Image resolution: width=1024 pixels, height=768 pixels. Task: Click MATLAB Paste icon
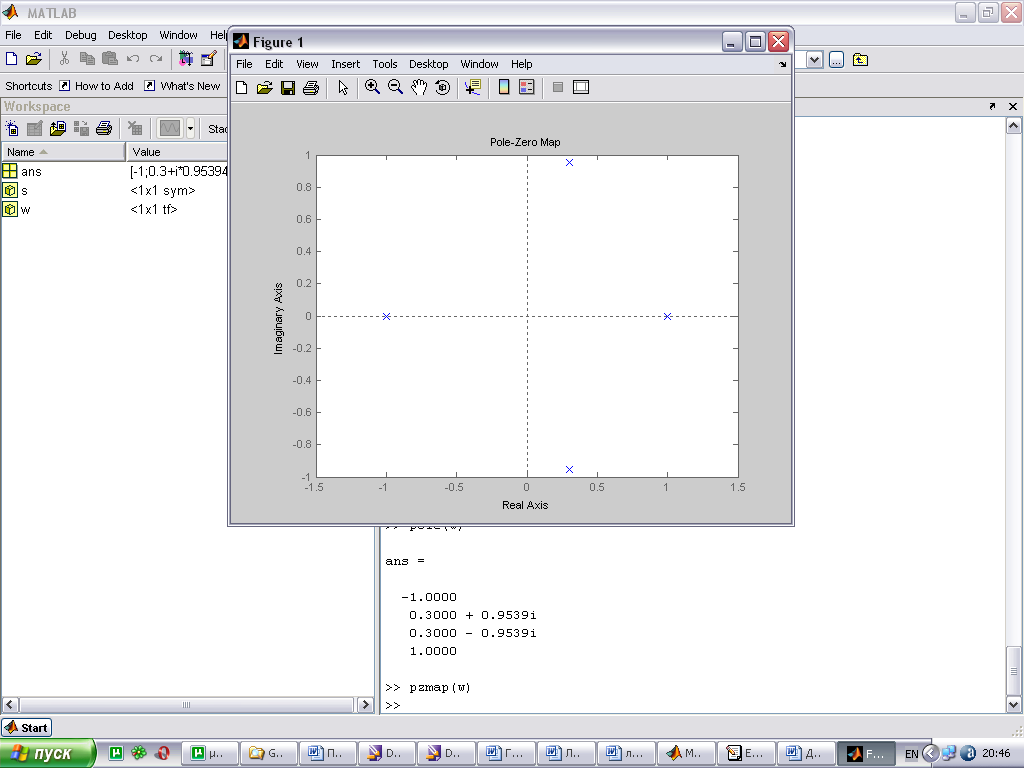110,59
